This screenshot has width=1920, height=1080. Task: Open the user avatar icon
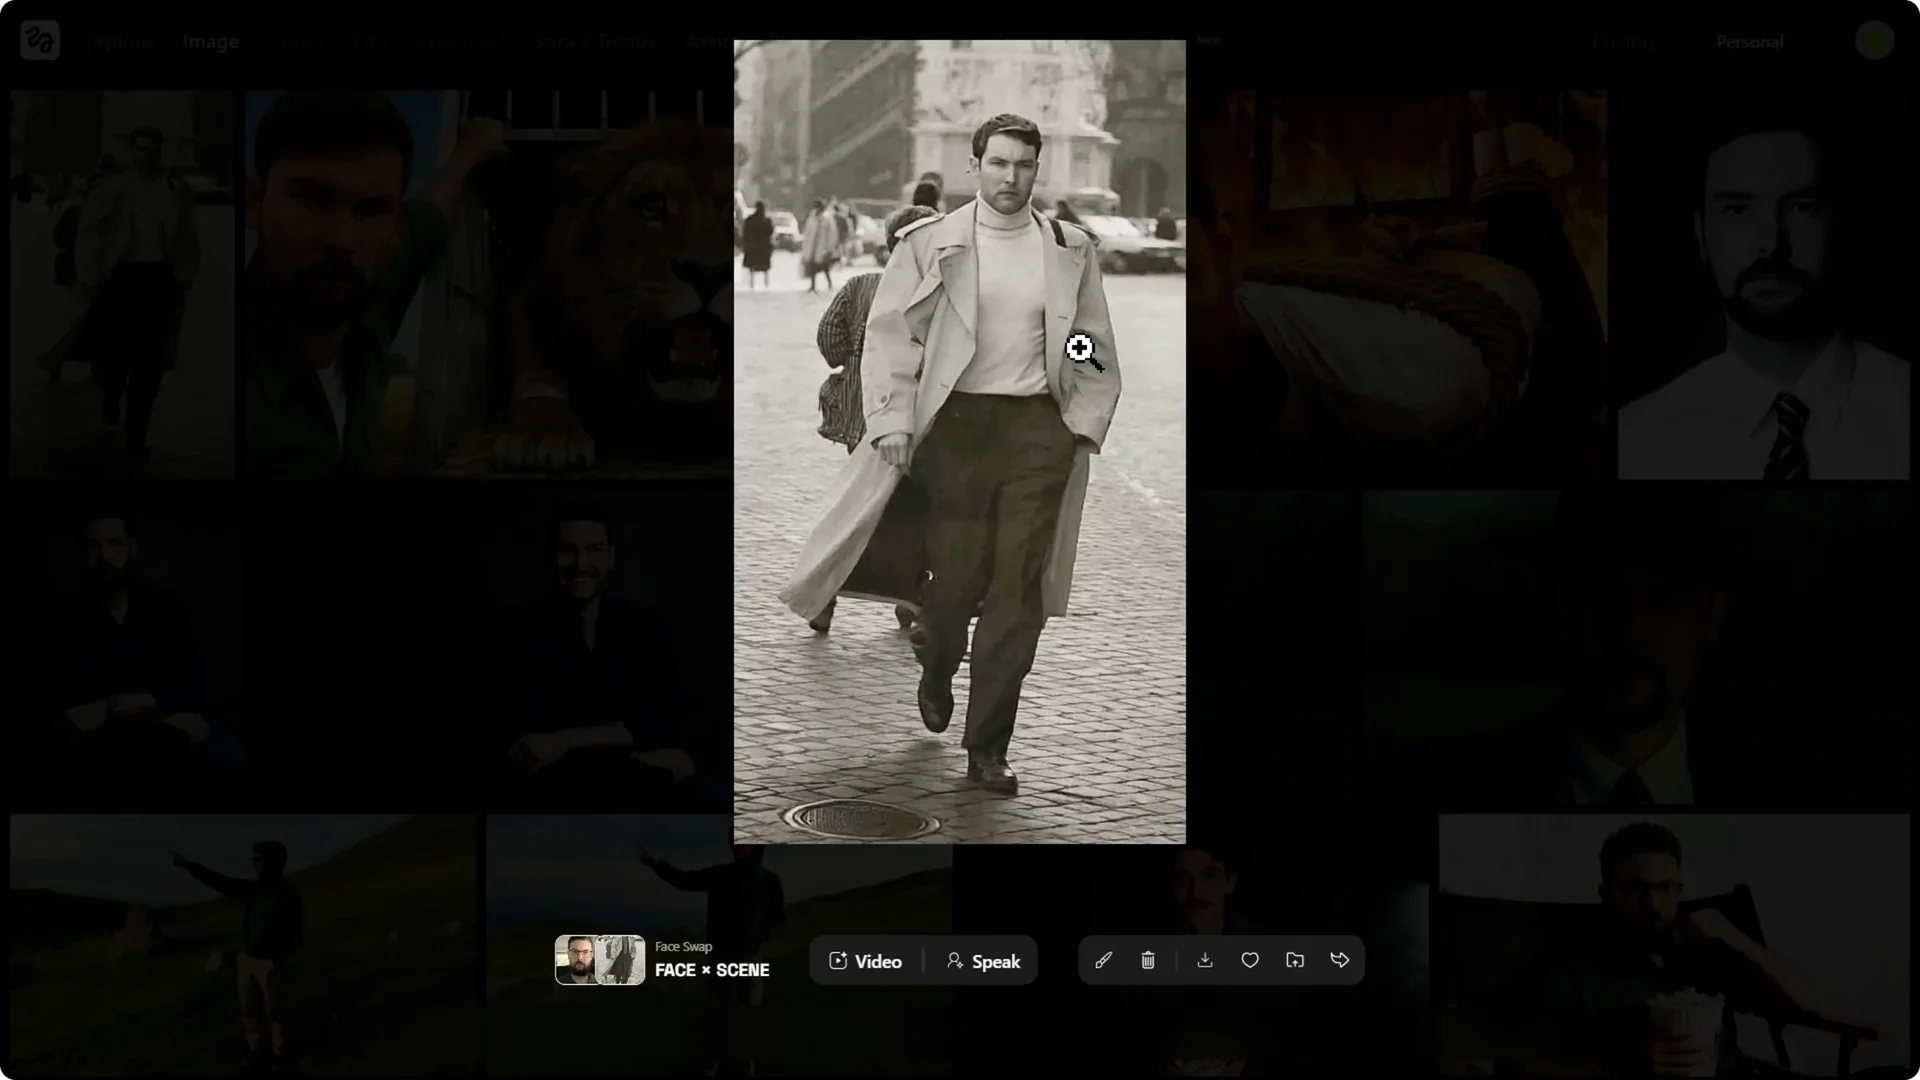click(x=1874, y=41)
